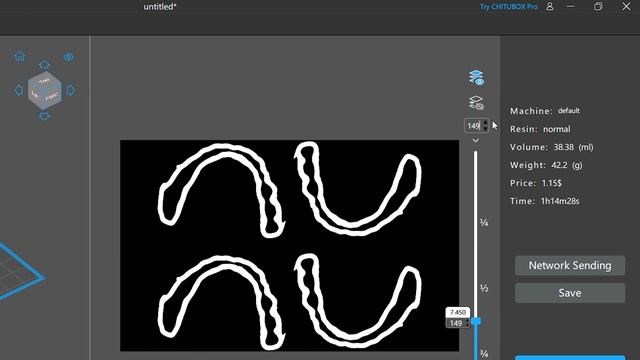Increase layer with top spinner up arrow
Image resolution: width=640 pixels, height=360 pixels.
click(485, 122)
